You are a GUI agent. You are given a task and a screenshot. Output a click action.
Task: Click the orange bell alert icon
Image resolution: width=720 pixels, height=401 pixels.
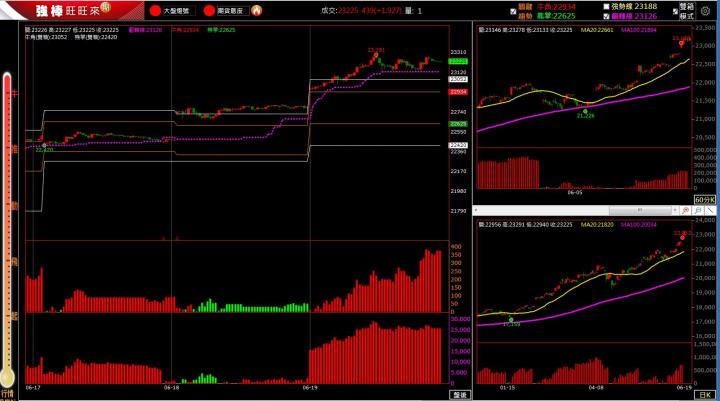255,11
